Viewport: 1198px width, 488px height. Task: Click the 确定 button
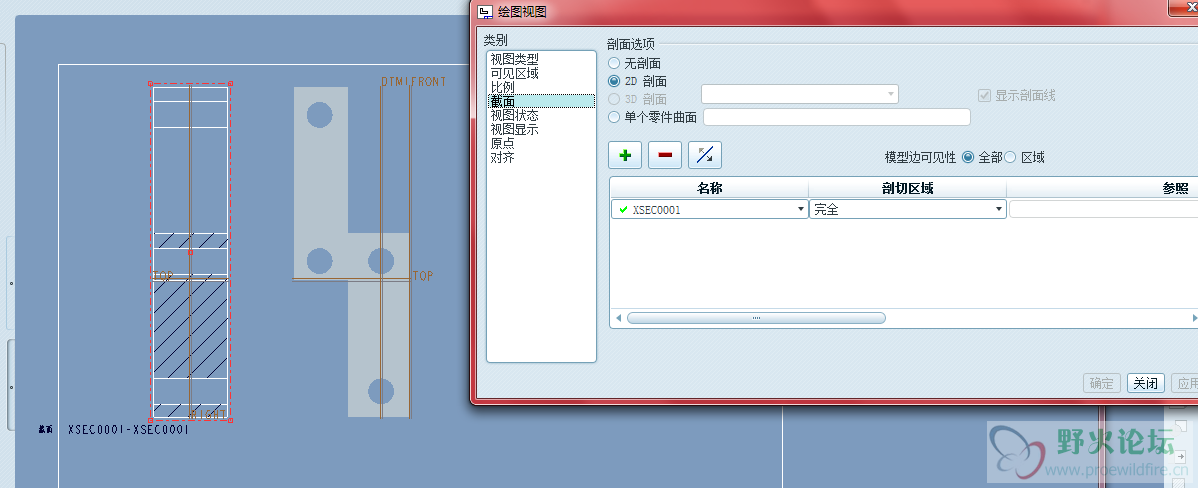pyautogui.click(x=1102, y=383)
